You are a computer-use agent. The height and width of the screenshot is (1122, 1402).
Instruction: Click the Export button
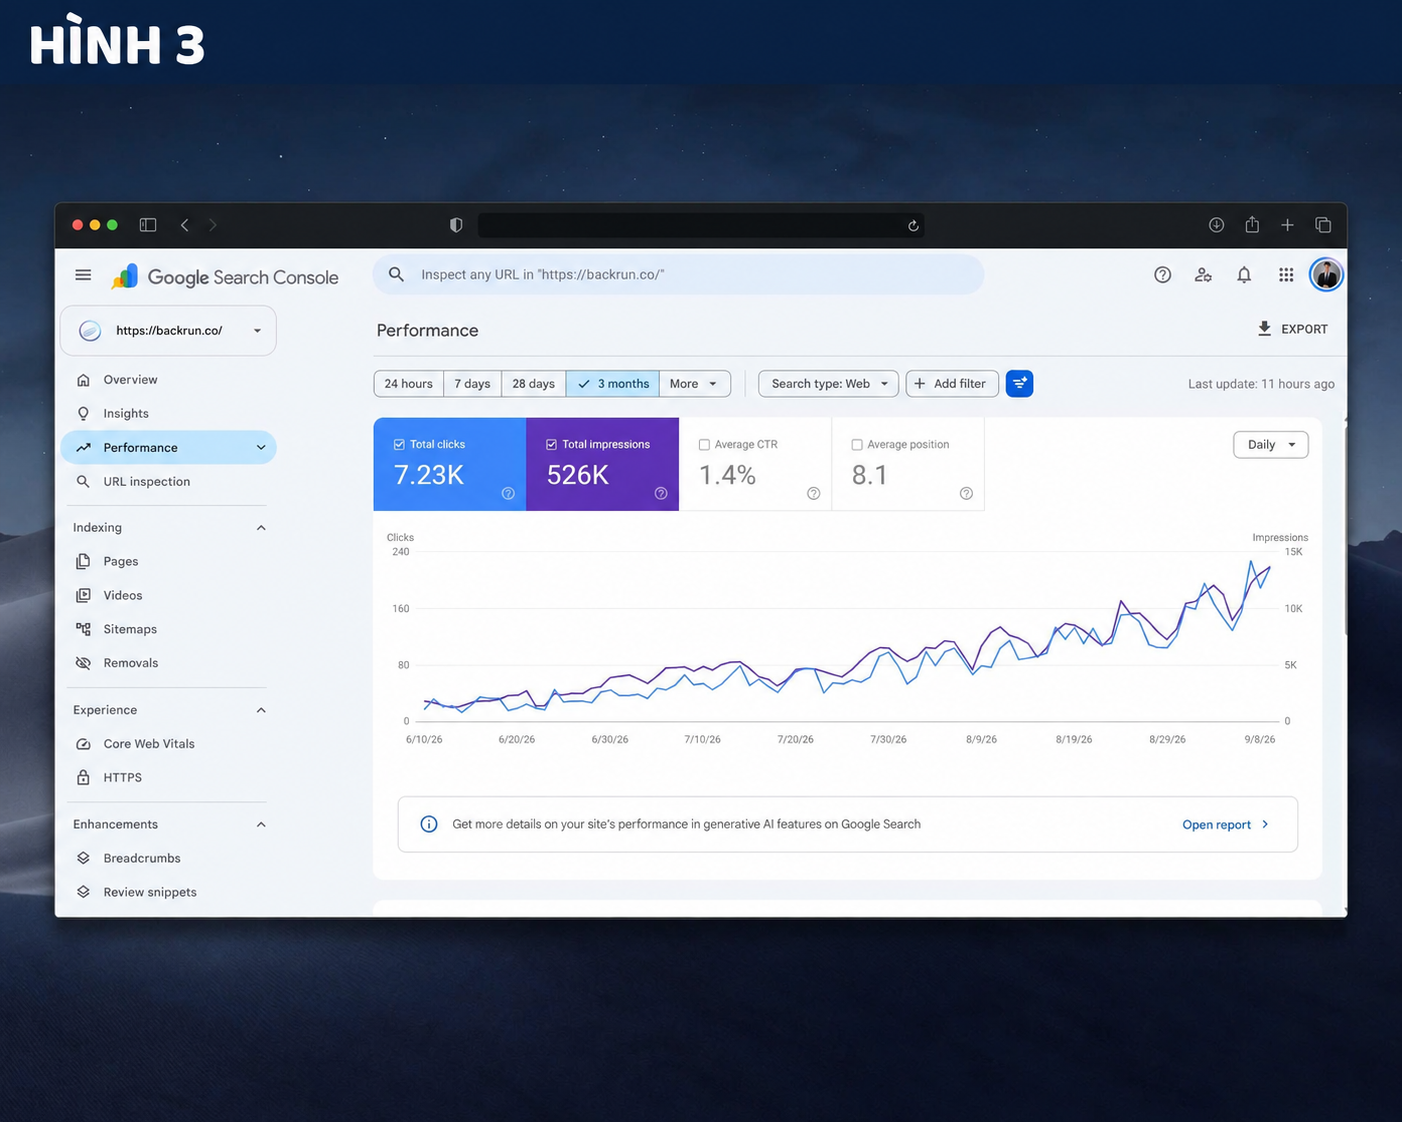pos(1292,329)
